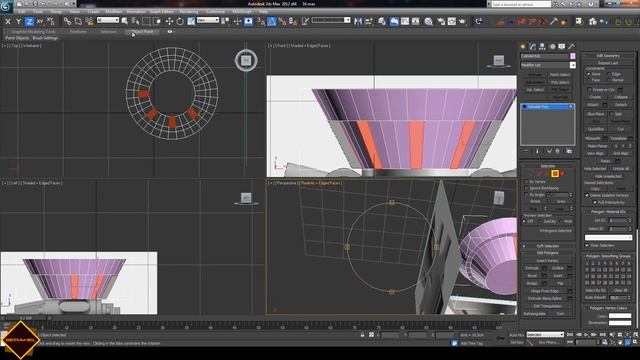The image size is (640, 360).
Task: Toggle the Graphite Modeling Tools ribbon icon
Action: point(394,21)
